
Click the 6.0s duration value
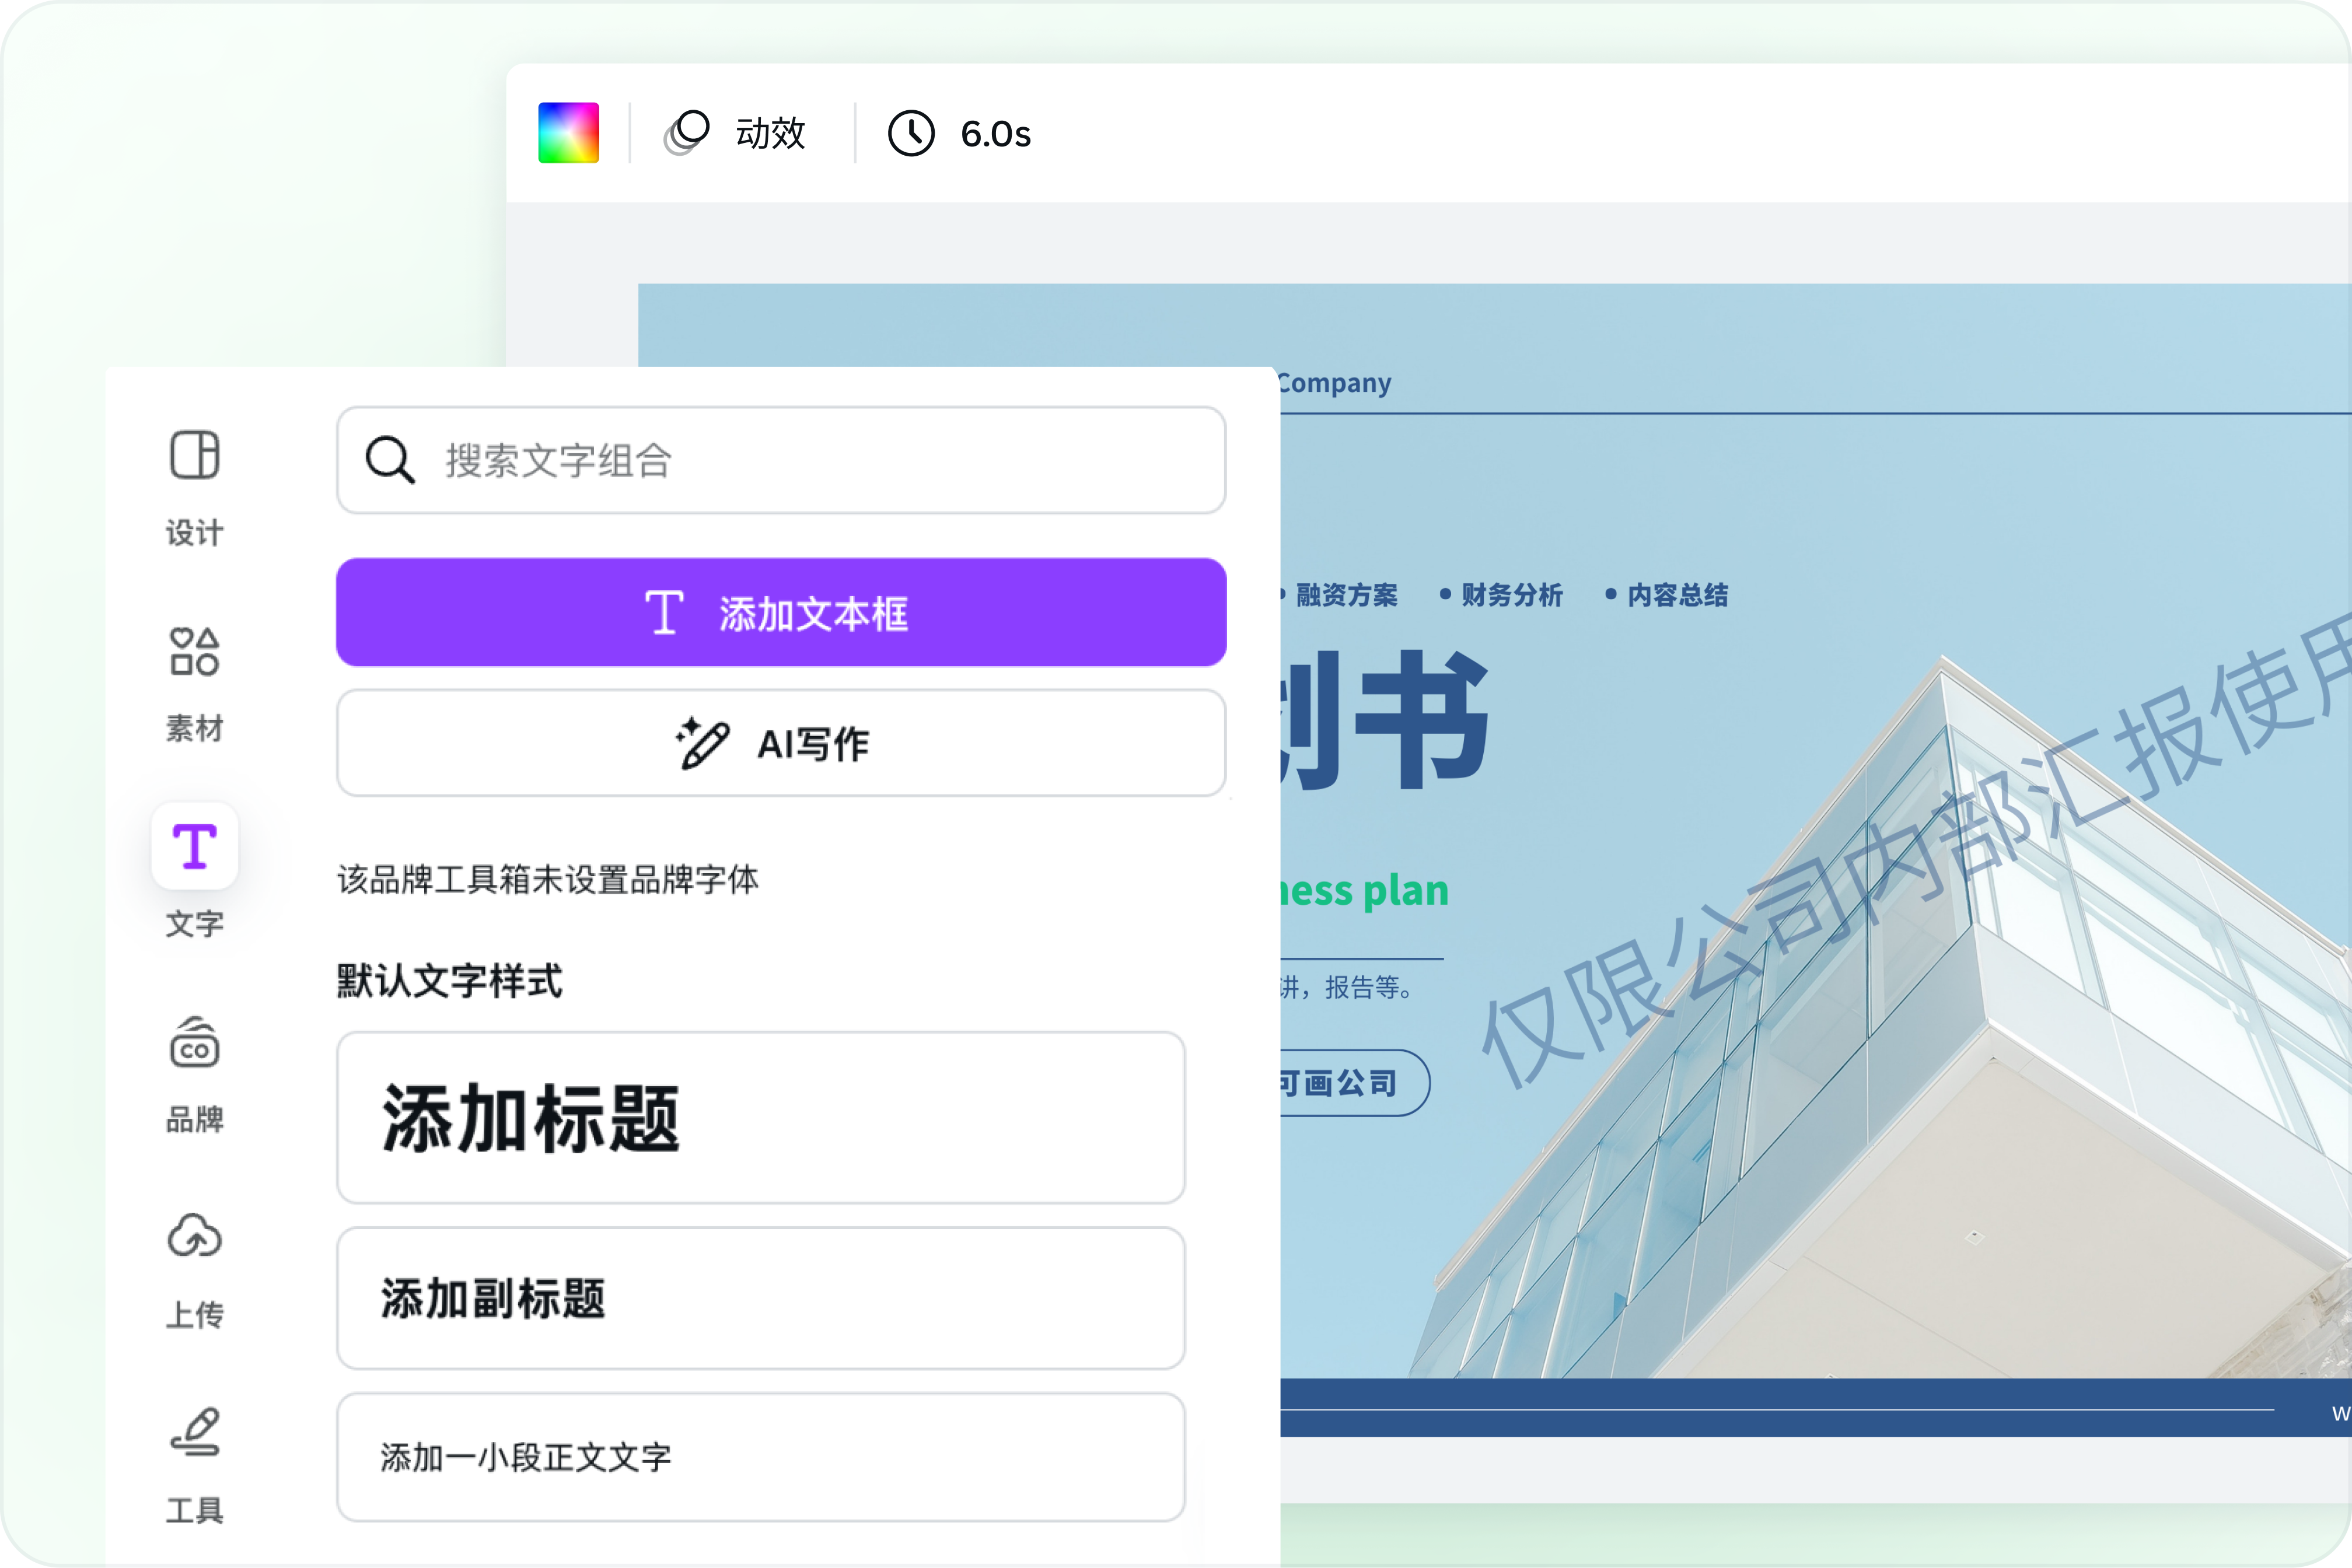coord(995,134)
